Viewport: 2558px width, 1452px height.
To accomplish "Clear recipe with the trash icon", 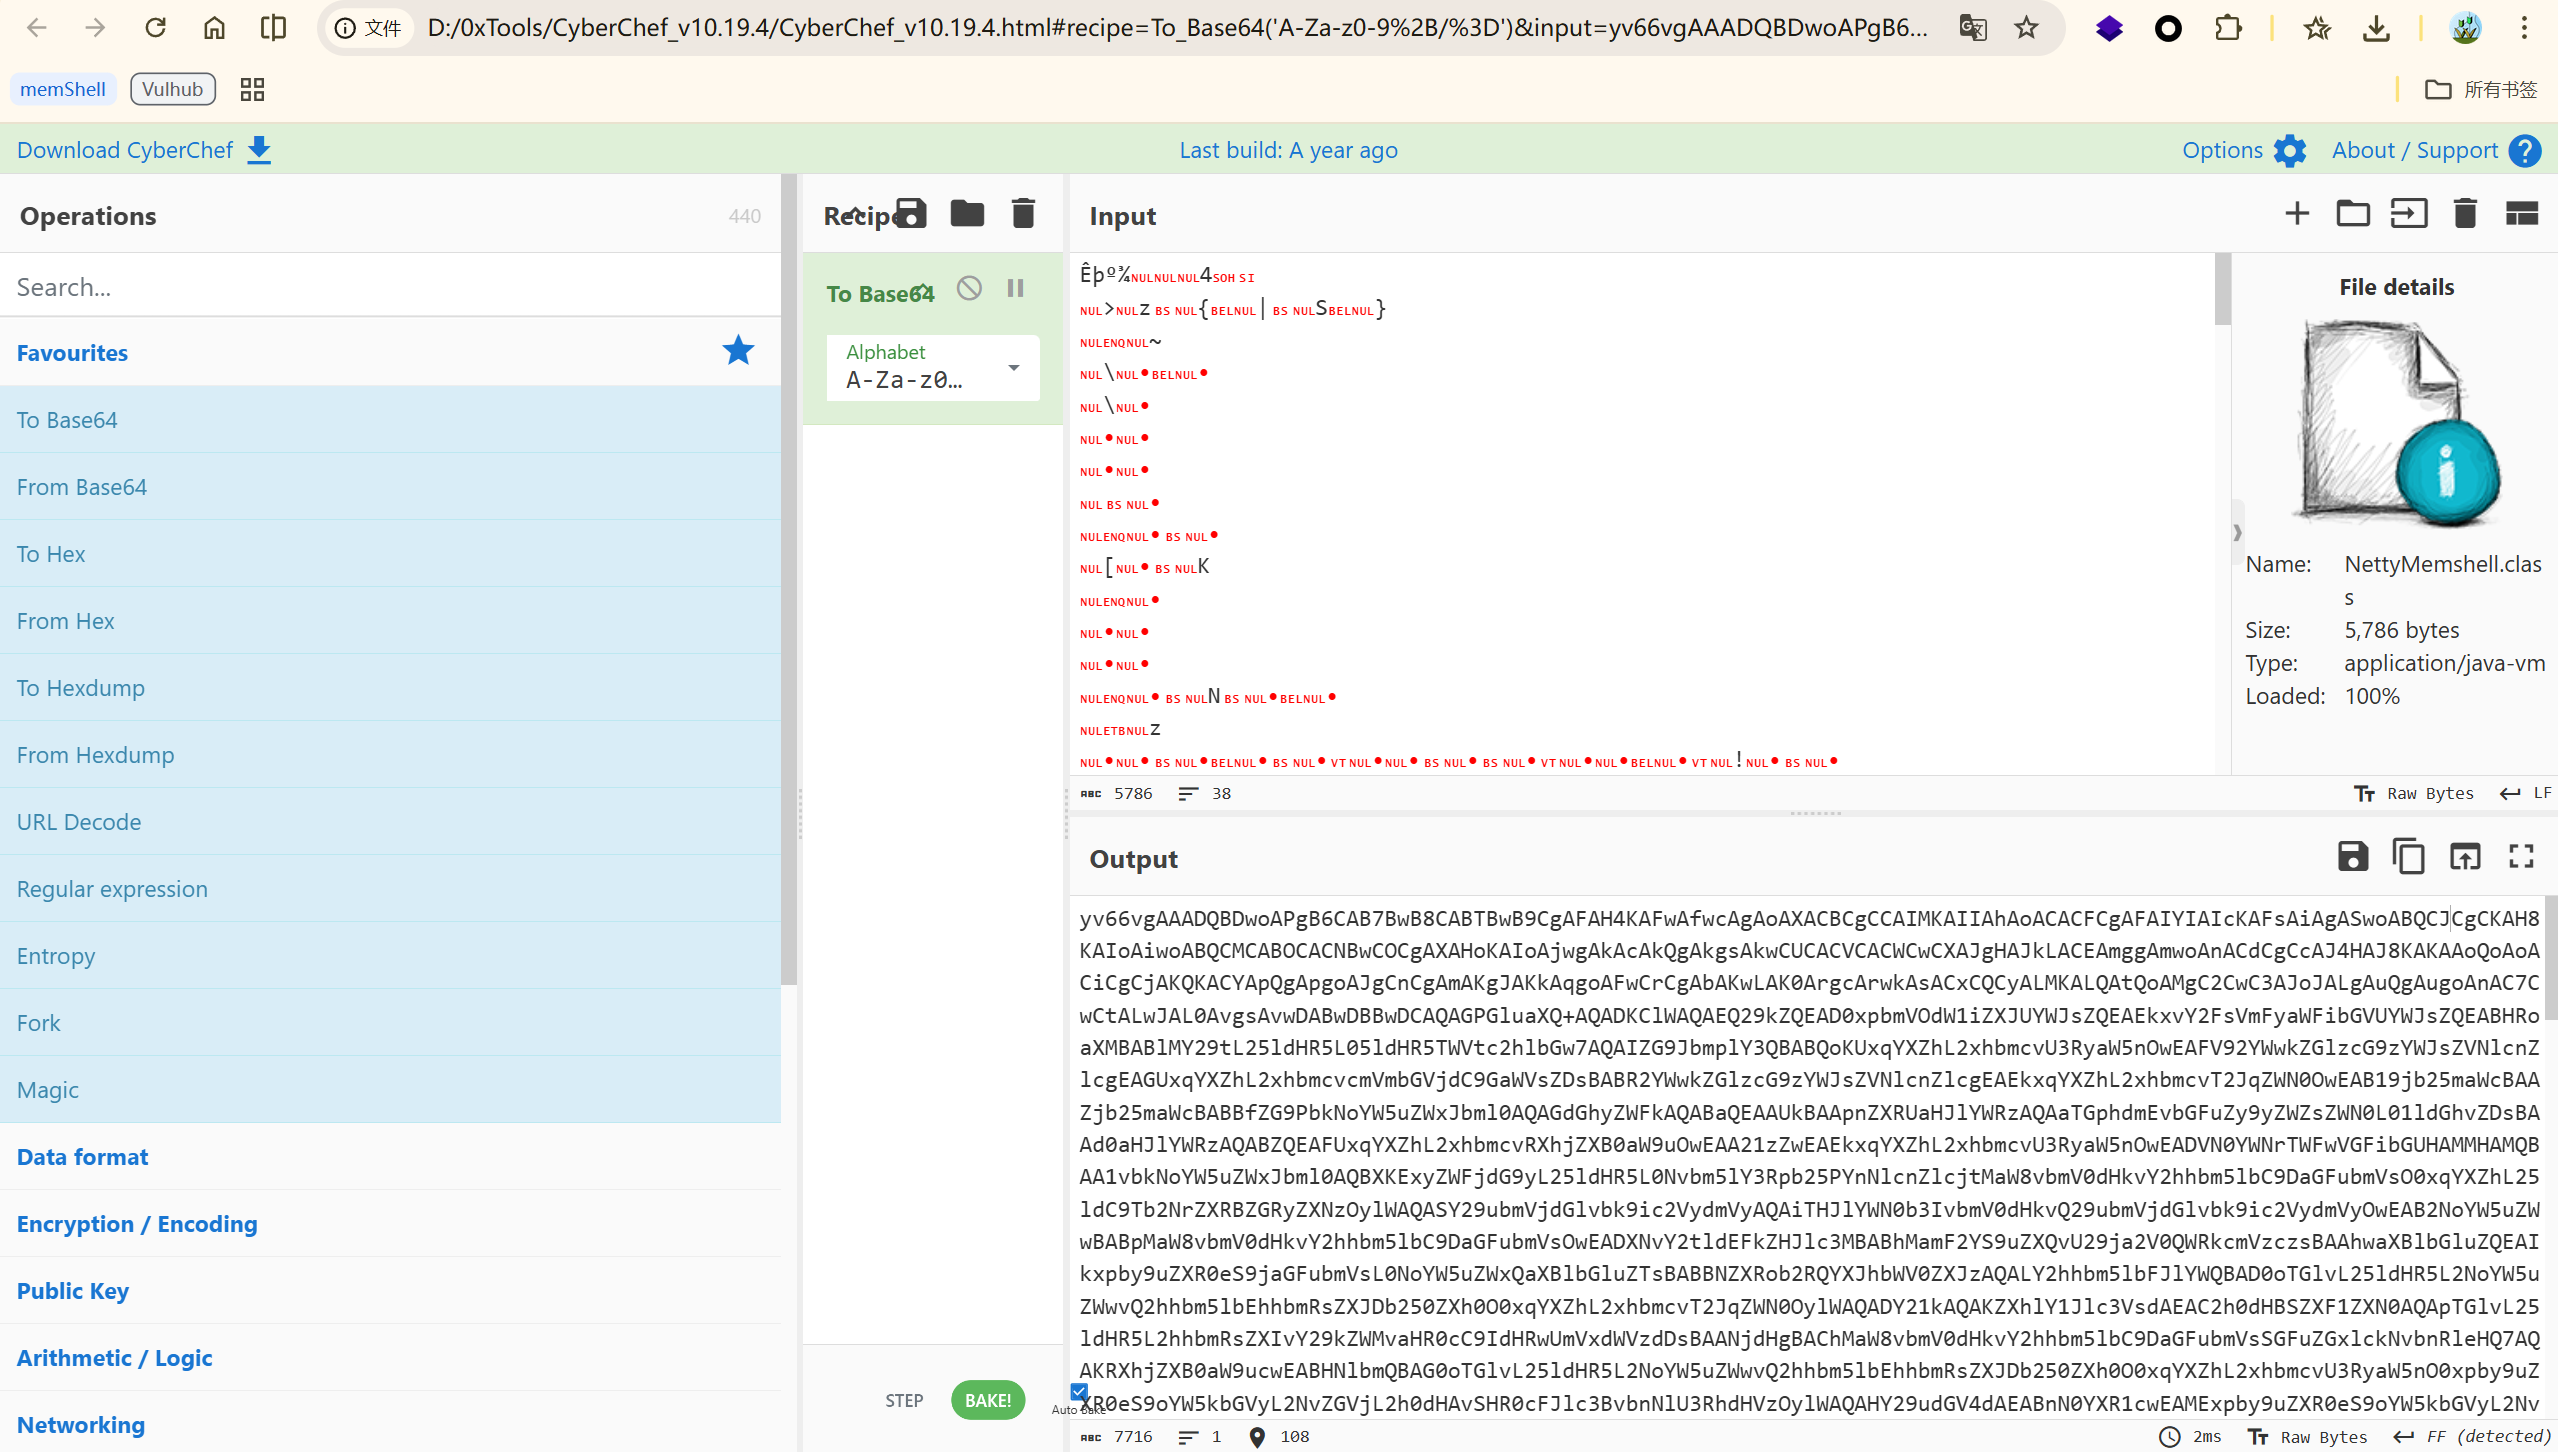I will coord(1023,213).
